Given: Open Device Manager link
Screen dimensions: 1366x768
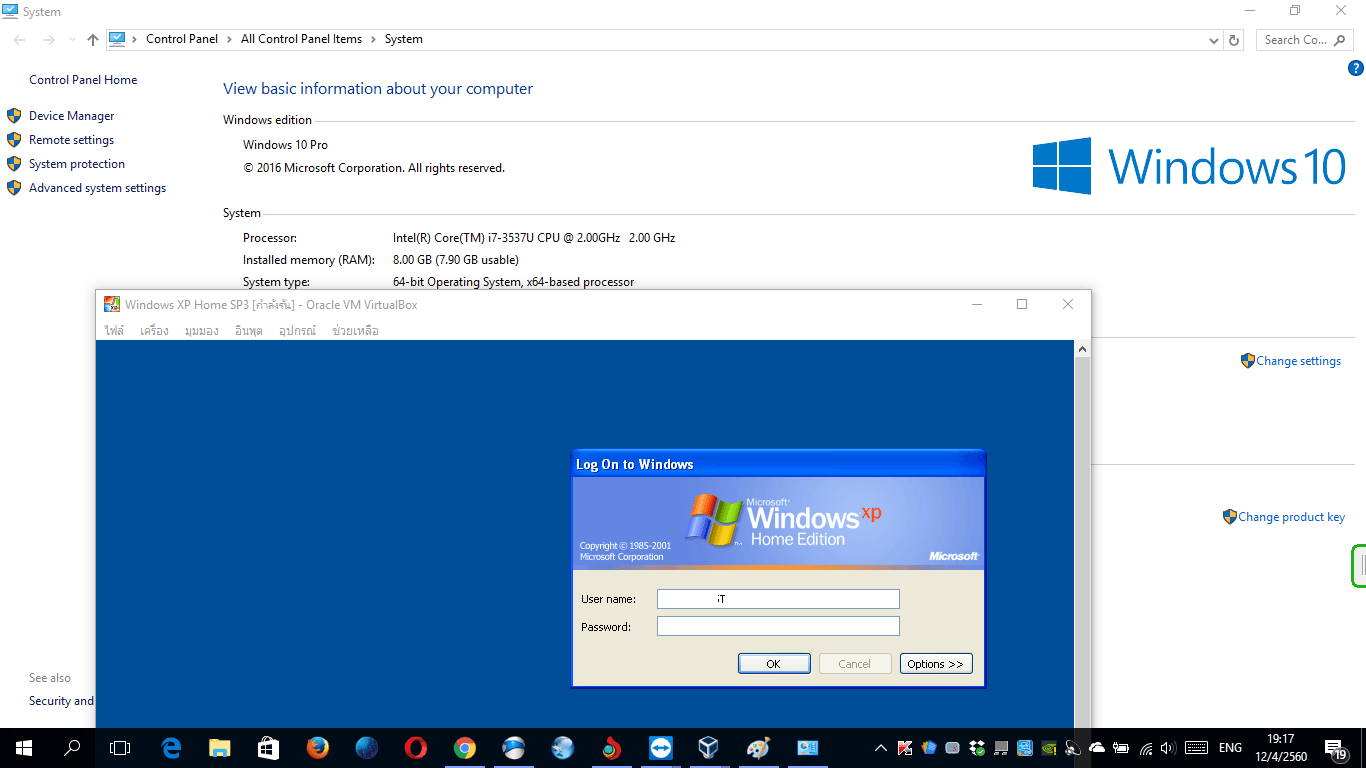Looking at the screenshot, I should point(71,116).
